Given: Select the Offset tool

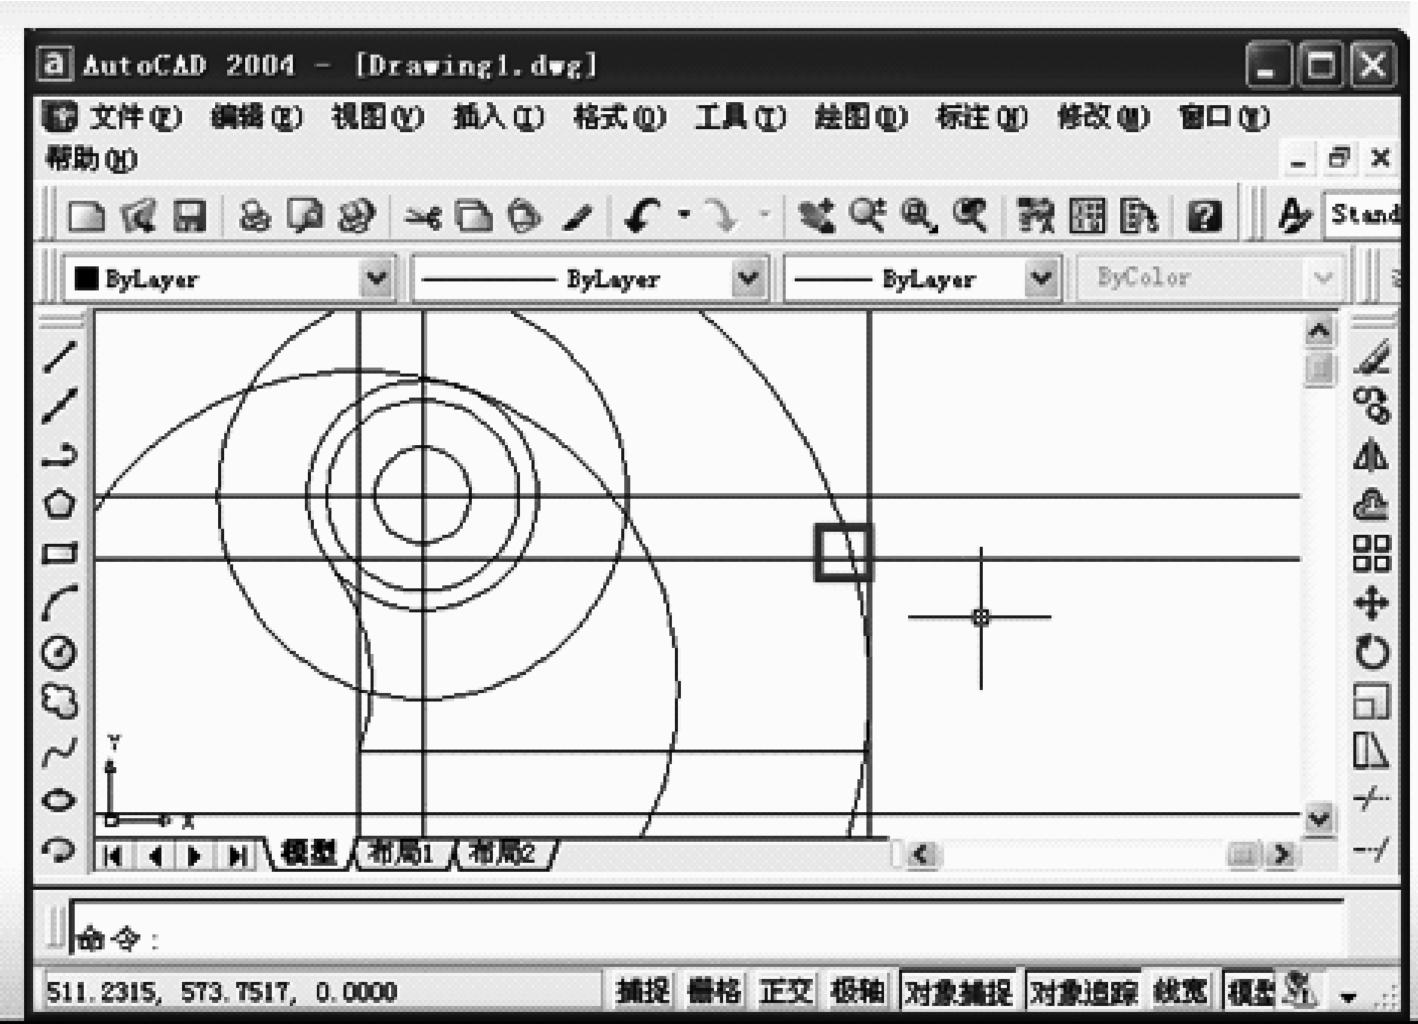Looking at the screenshot, I should click(1372, 504).
